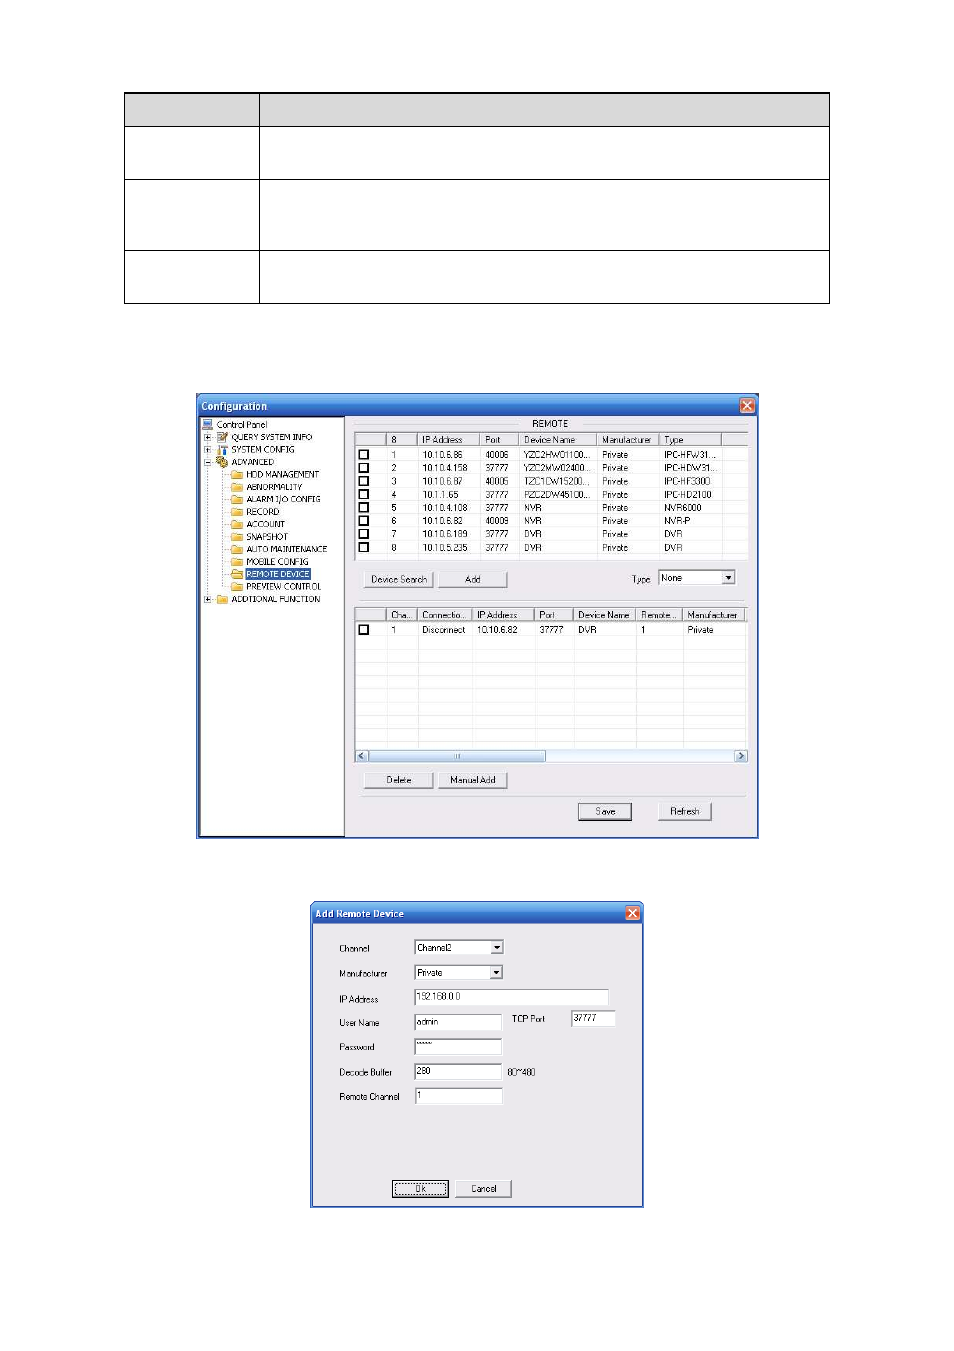Check the box for device 10.10.6.86
This screenshot has height=1351, width=954.
coord(364,454)
